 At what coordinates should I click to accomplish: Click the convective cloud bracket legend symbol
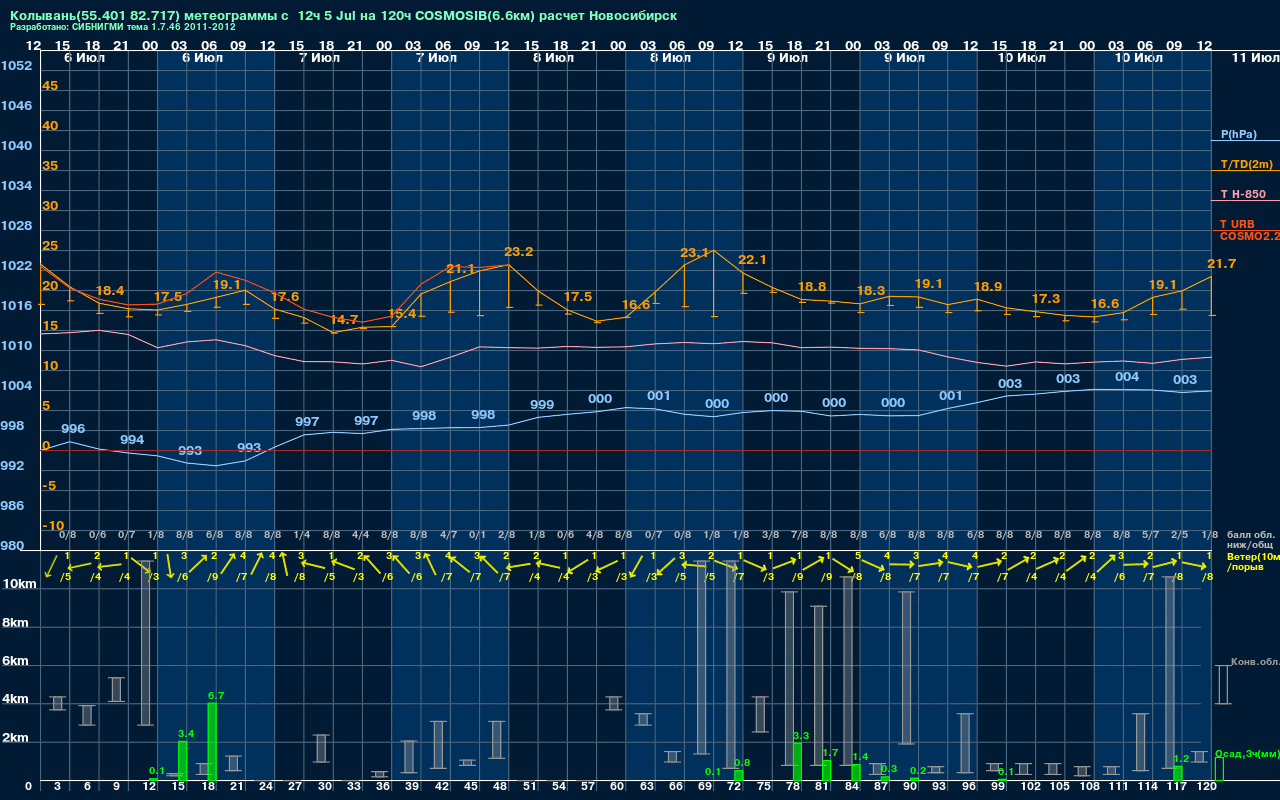pyautogui.click(x=1222, y=685)
